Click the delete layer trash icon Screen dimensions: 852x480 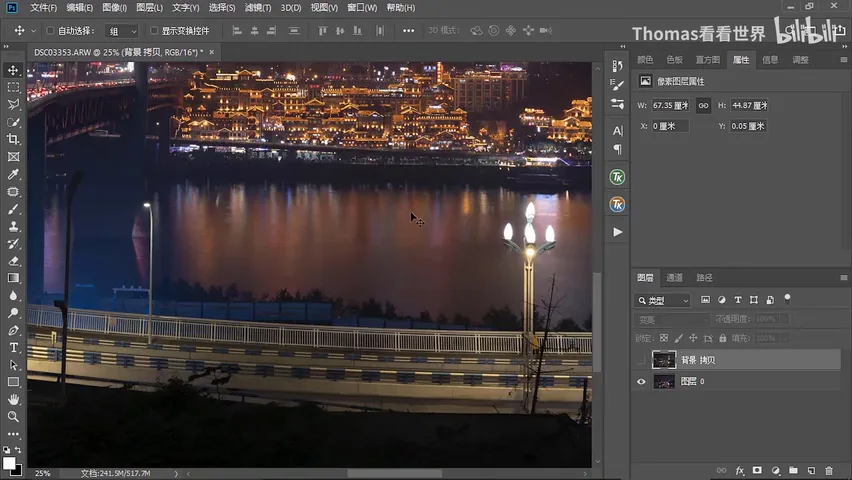point(829,470)
